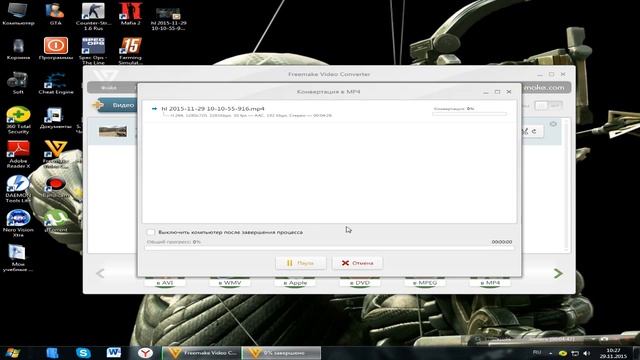The image size is (640, 360).
Task: Open the volume speaker tray icon
Action: coord(587,353)
